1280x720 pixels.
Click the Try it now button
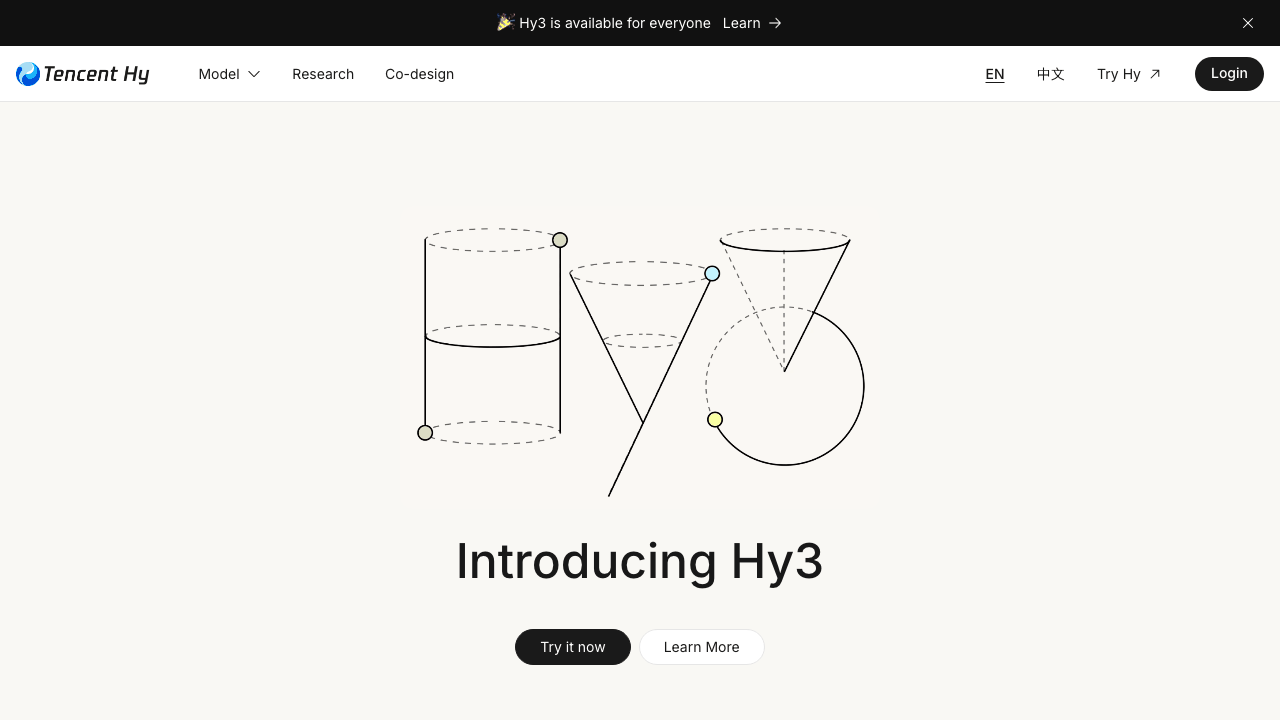coord(573,647)
